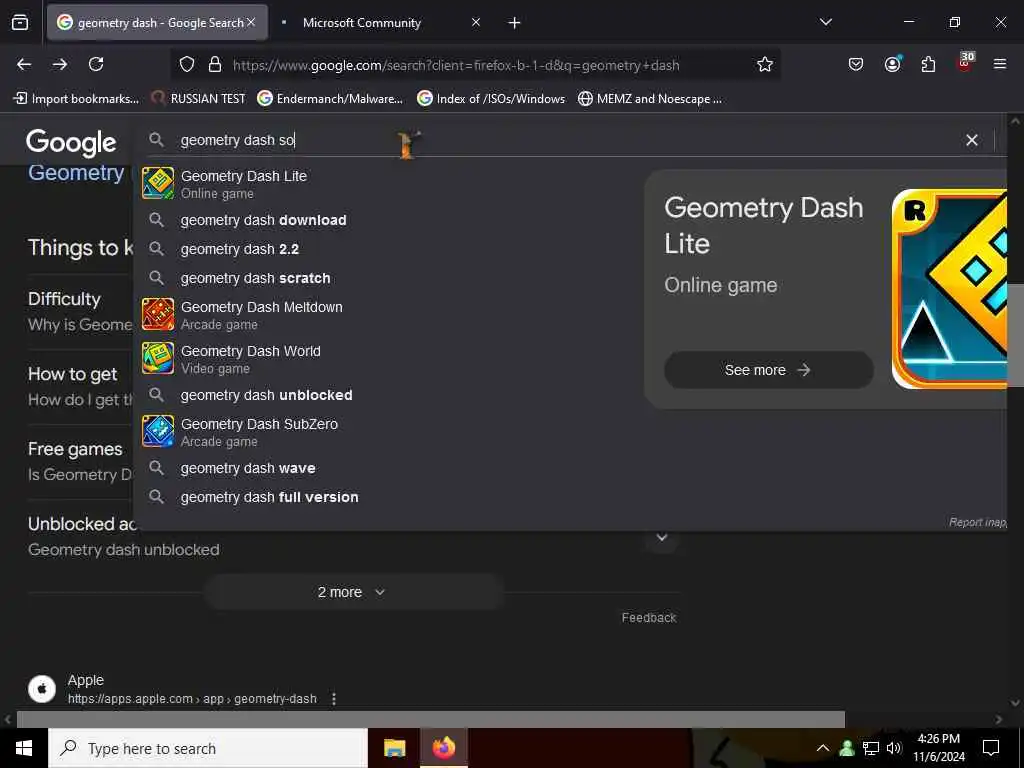
Task: Reload the current page
Action: pyautogui.click(x=96, y=64)
